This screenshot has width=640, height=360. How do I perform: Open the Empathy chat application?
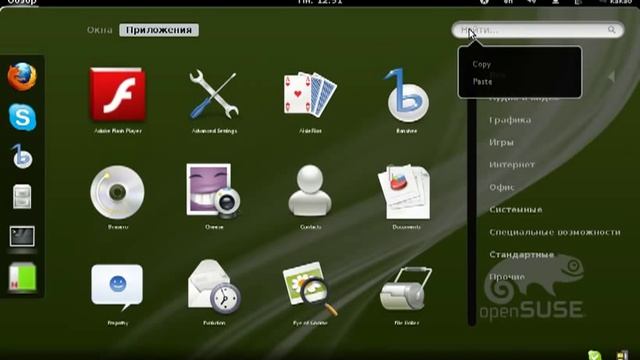(117, 287)
